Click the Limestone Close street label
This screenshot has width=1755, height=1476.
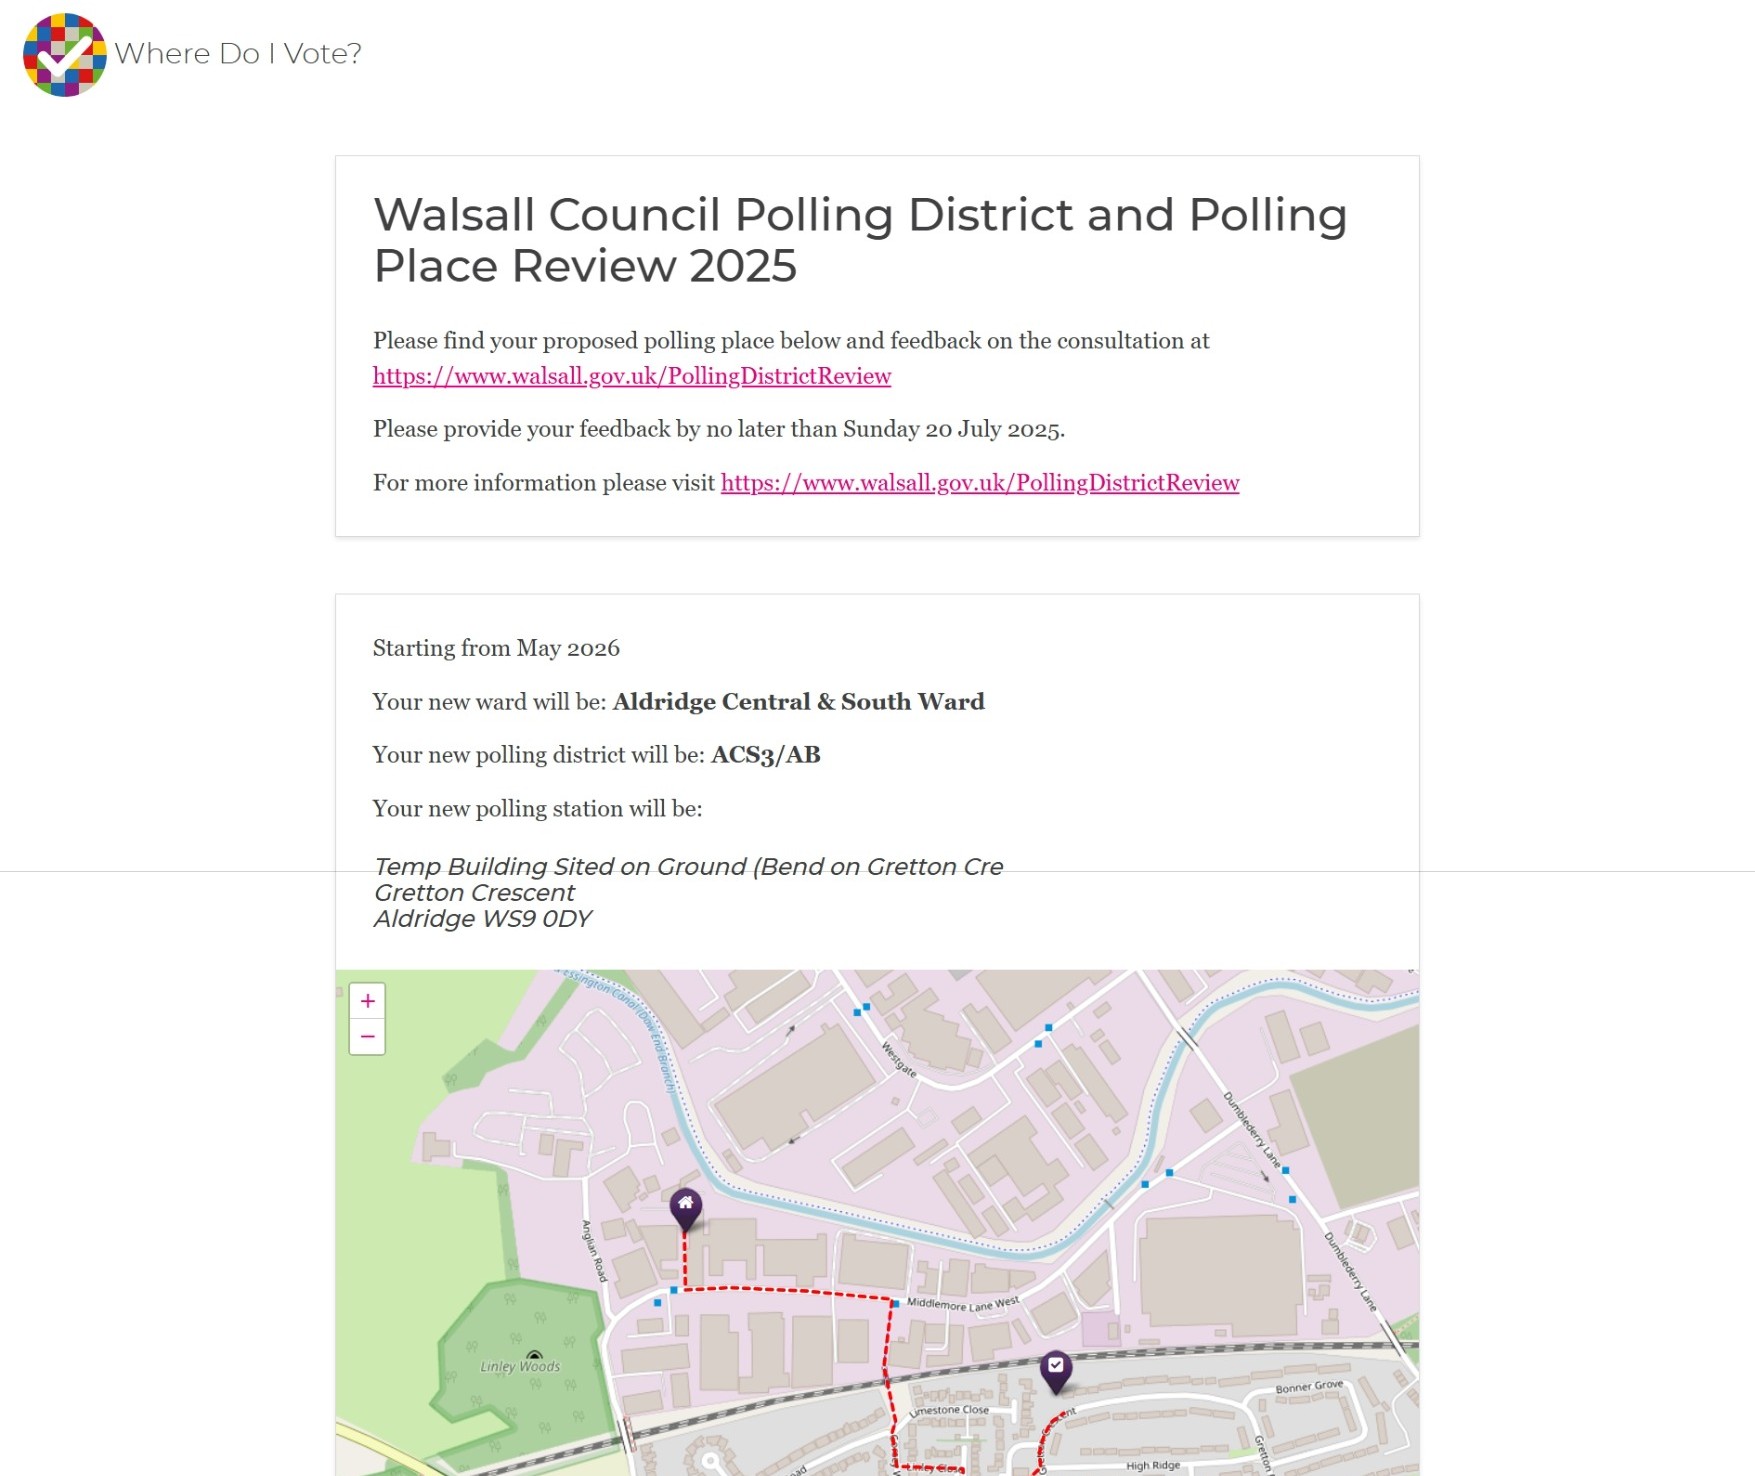pyautogui.click(x=948, y=1410)
